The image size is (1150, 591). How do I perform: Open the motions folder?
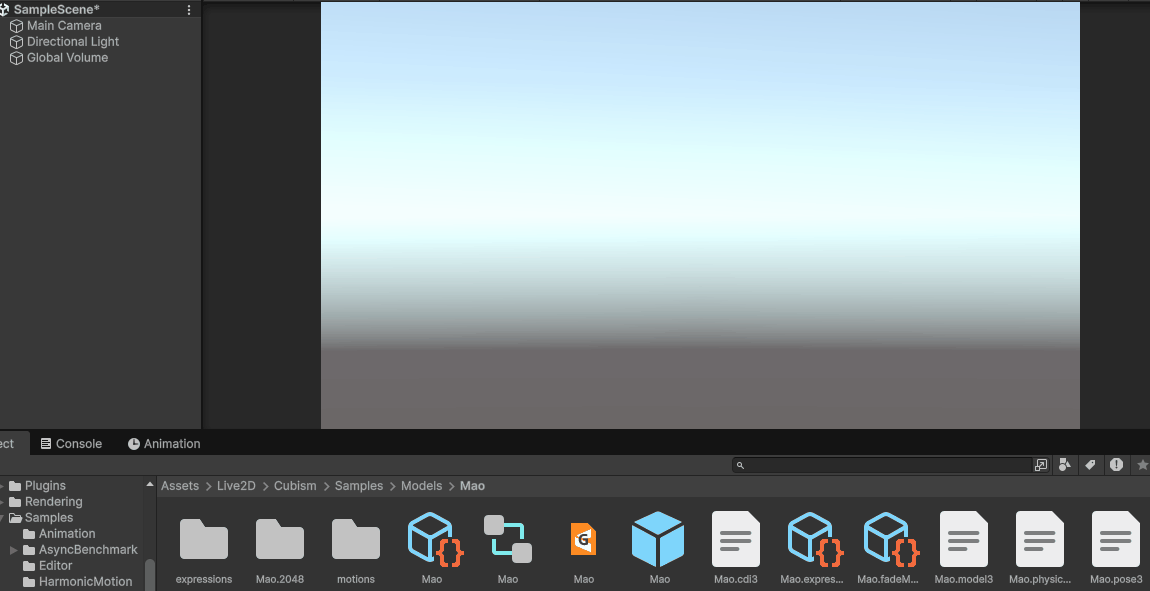tap(356, 540)
